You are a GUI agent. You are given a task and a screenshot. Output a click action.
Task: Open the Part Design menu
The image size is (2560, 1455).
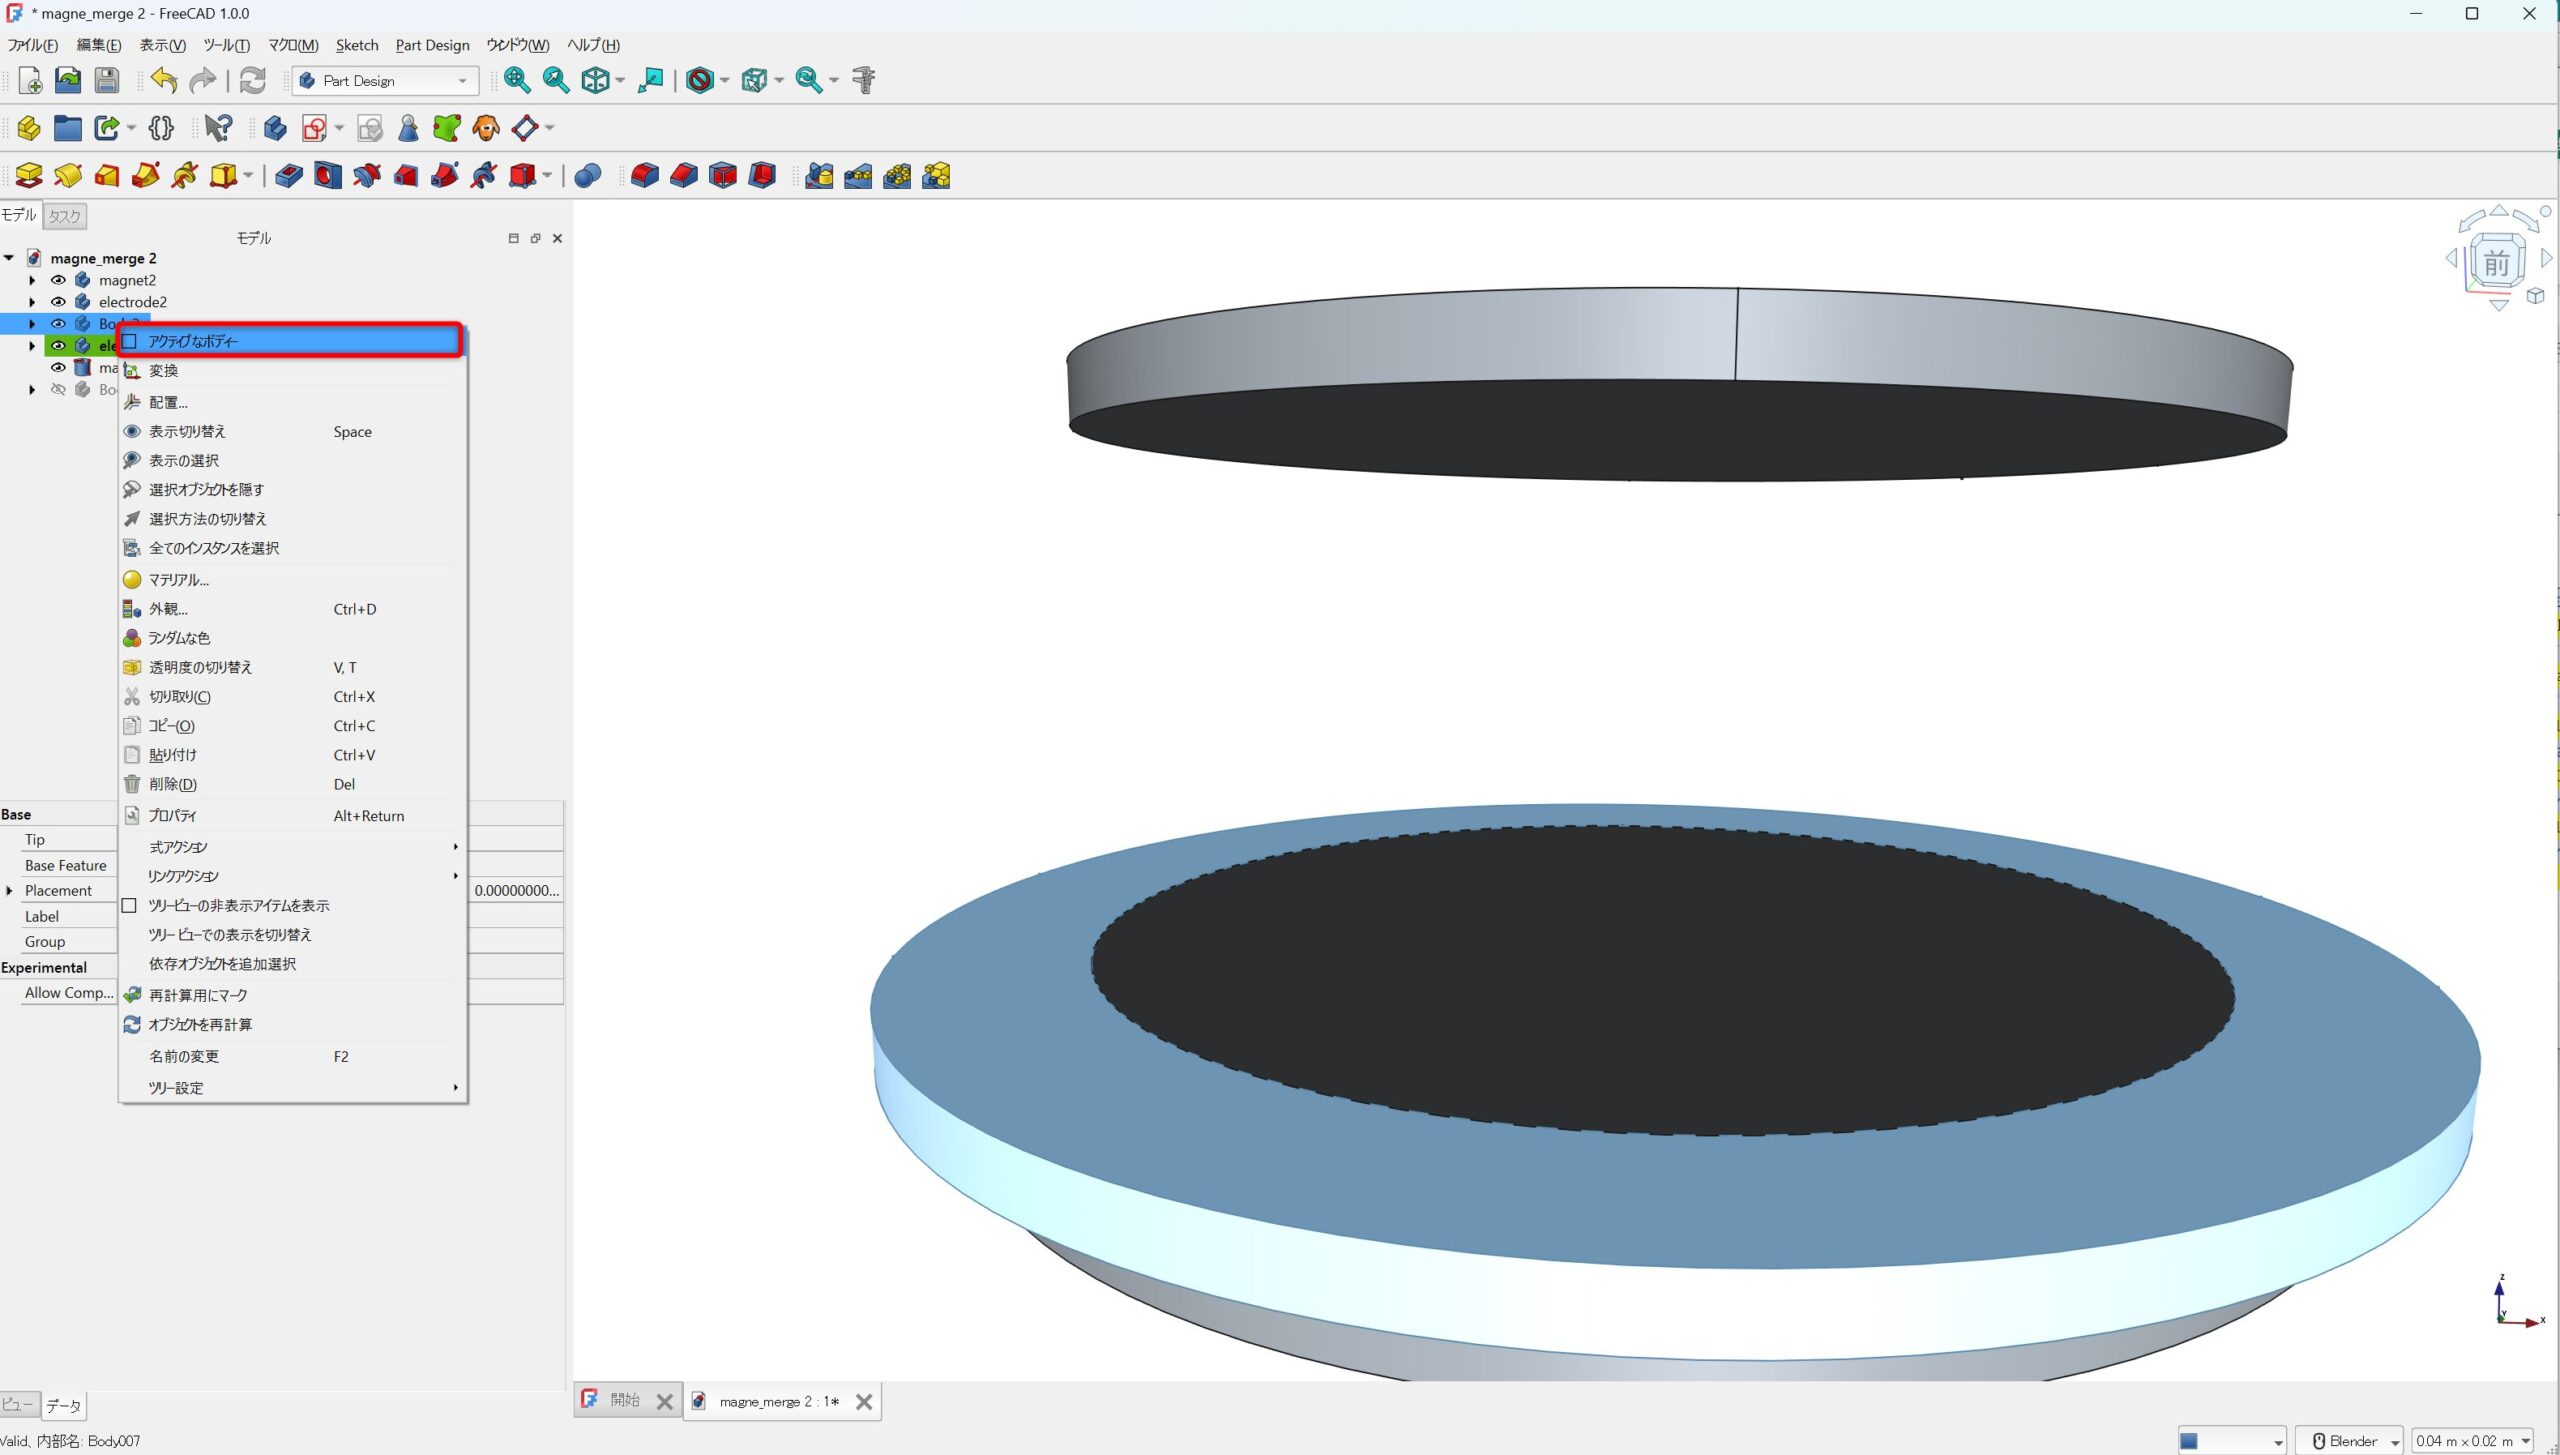click(432, 45)
